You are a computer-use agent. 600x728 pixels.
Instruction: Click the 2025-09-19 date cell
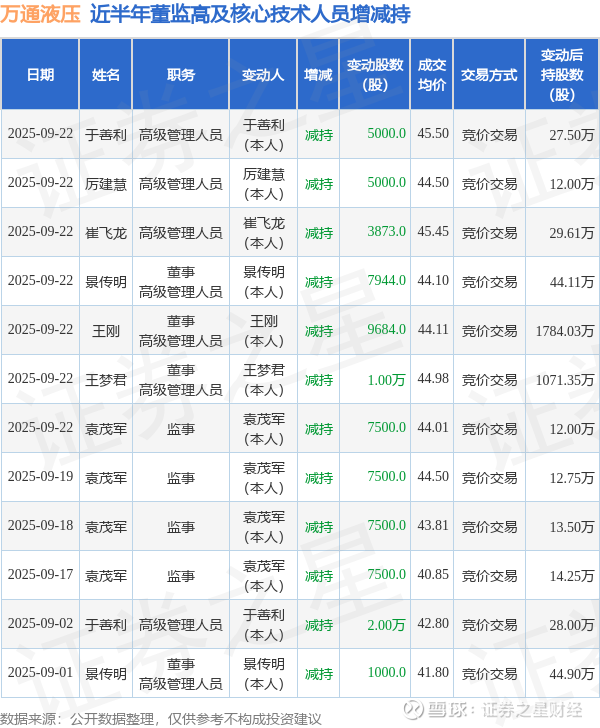point(40,476)
